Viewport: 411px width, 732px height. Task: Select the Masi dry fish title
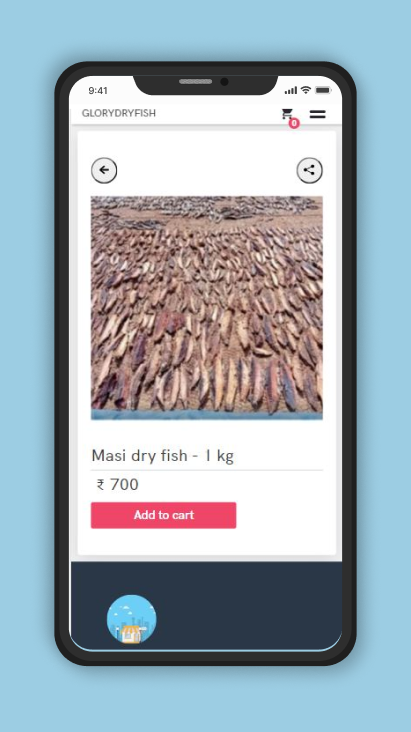tap(163, 456)
